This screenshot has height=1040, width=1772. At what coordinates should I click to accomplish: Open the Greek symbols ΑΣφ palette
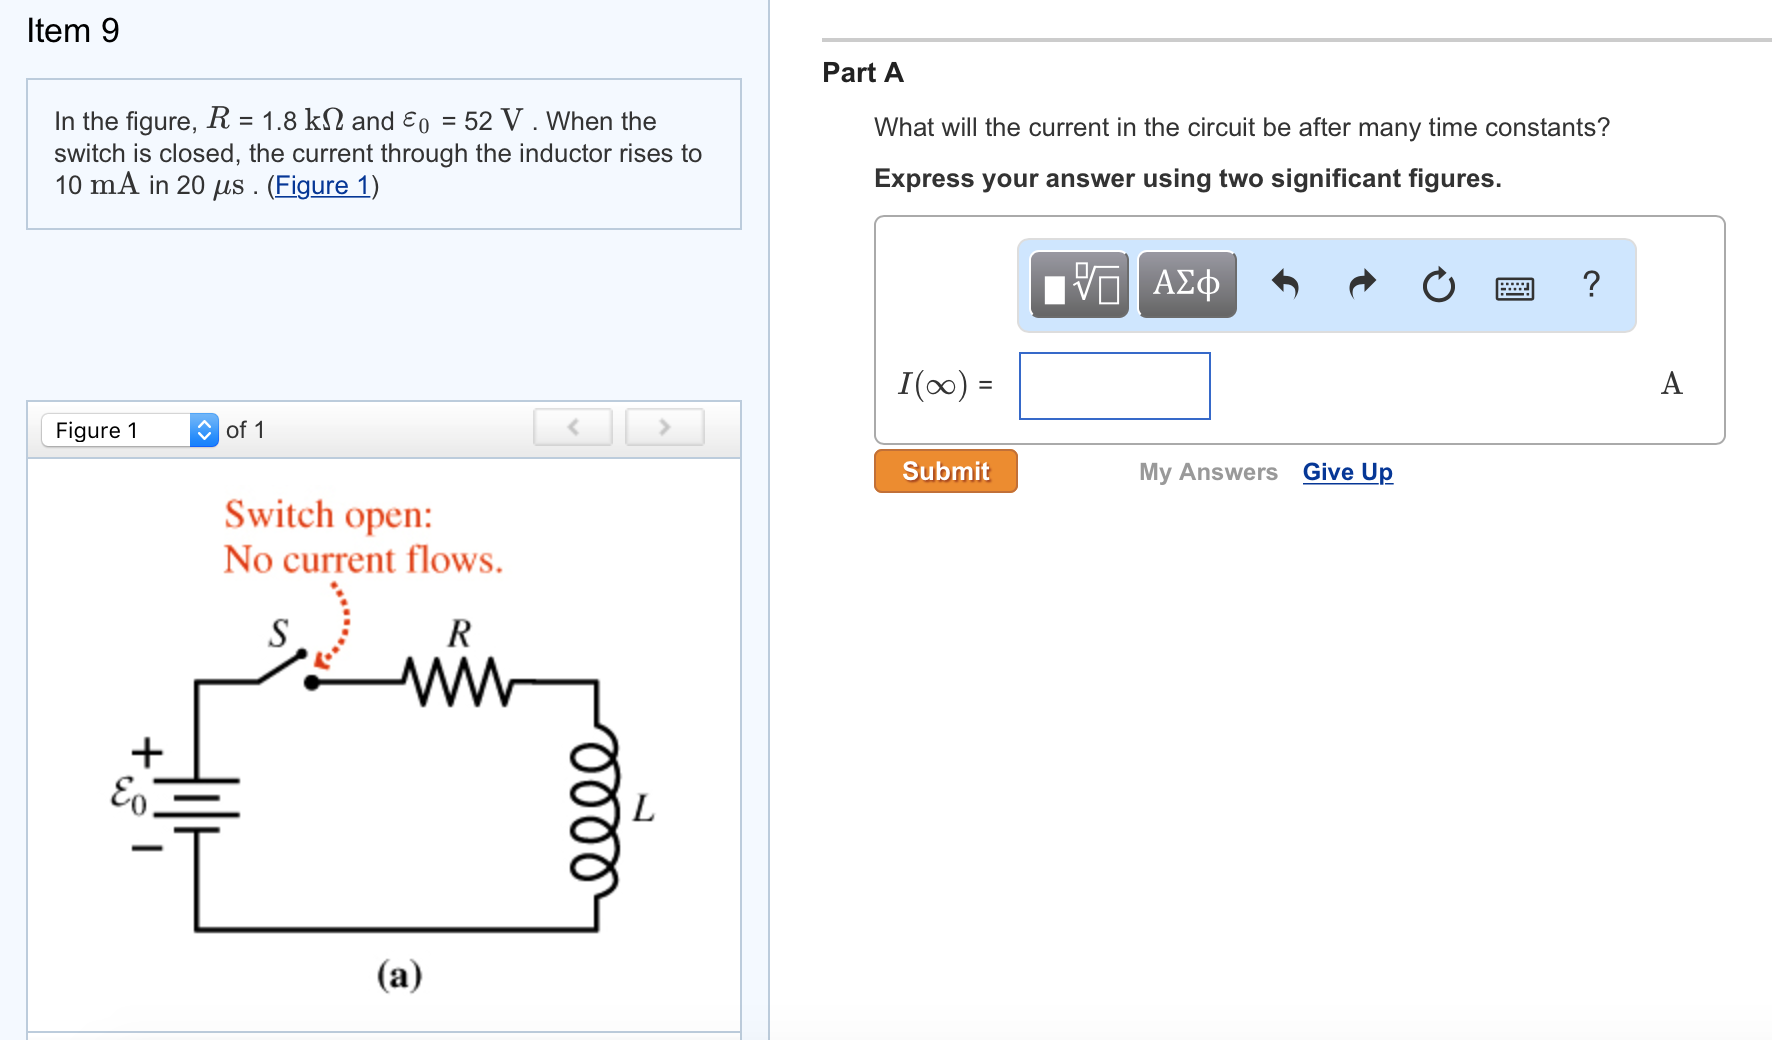pyautogui.click(x=1187, y=285)
